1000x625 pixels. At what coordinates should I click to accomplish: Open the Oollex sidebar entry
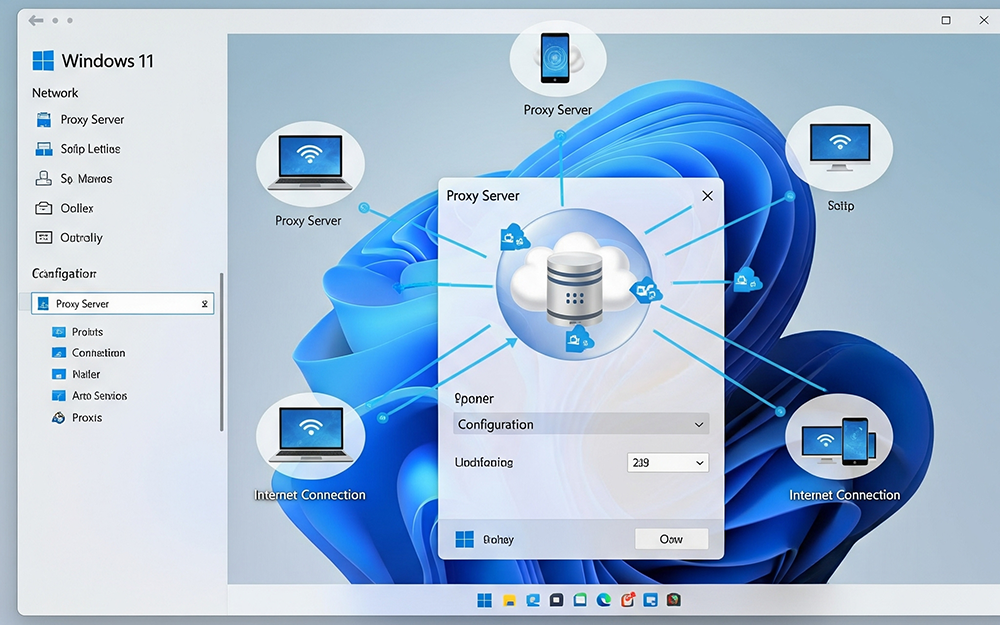click(x=64, y=208)
